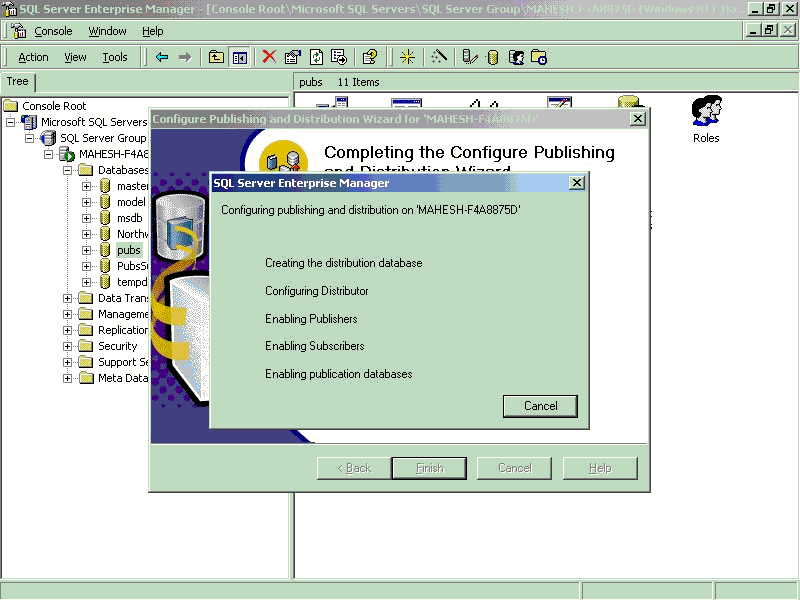Open the Console menu

(53, 31)
